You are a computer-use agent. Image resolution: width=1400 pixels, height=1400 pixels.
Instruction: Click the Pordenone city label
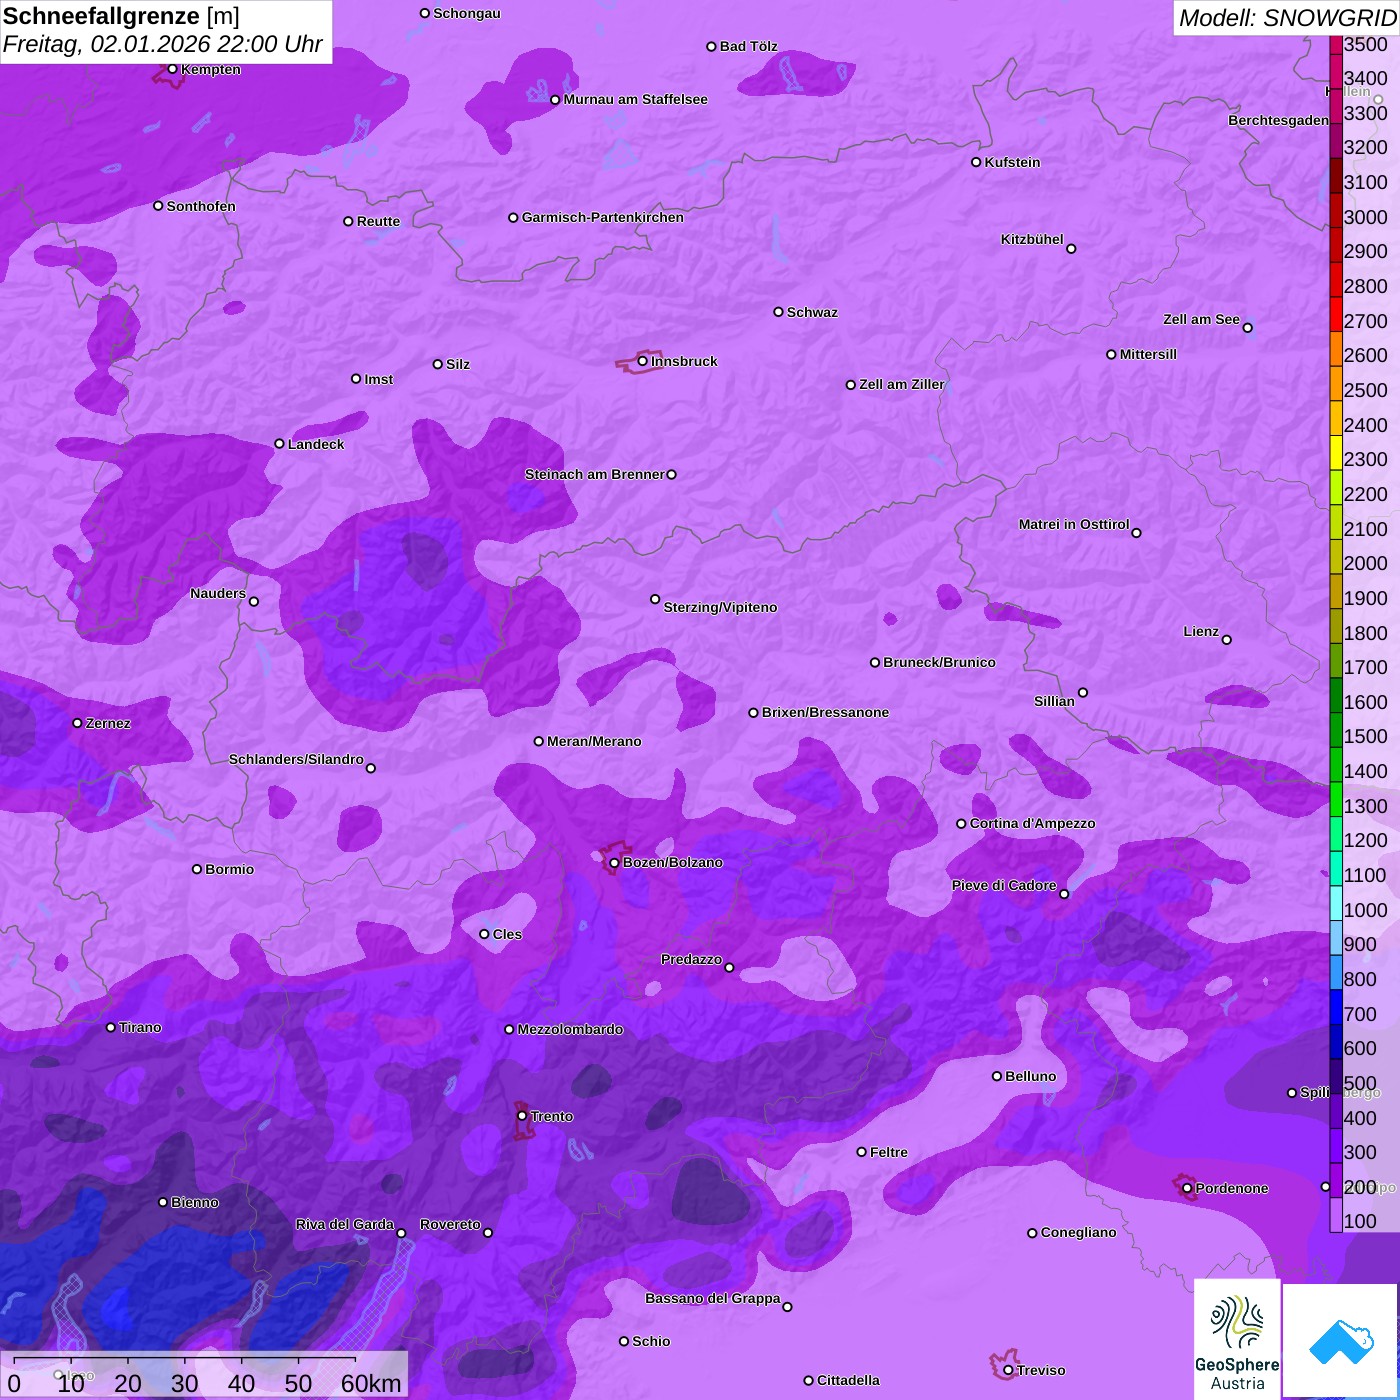[1232, 1188]
